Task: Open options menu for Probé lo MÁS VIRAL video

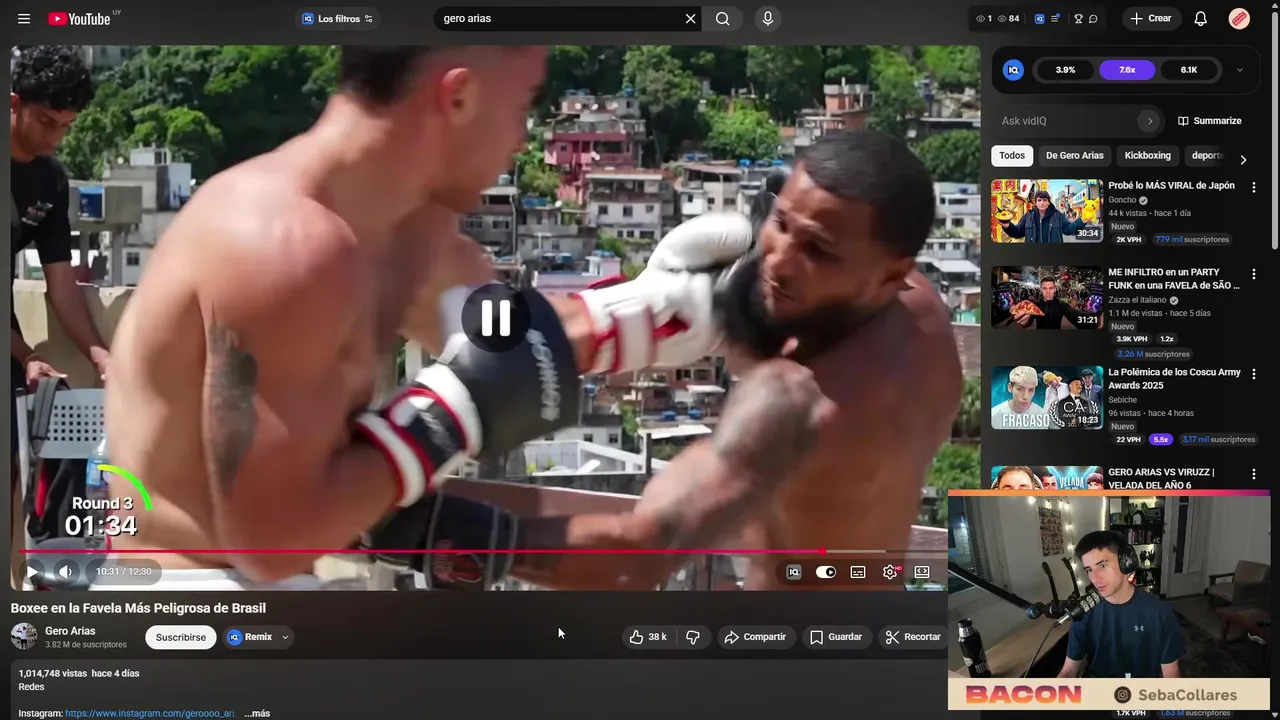Action: [x=1254, y=187]
